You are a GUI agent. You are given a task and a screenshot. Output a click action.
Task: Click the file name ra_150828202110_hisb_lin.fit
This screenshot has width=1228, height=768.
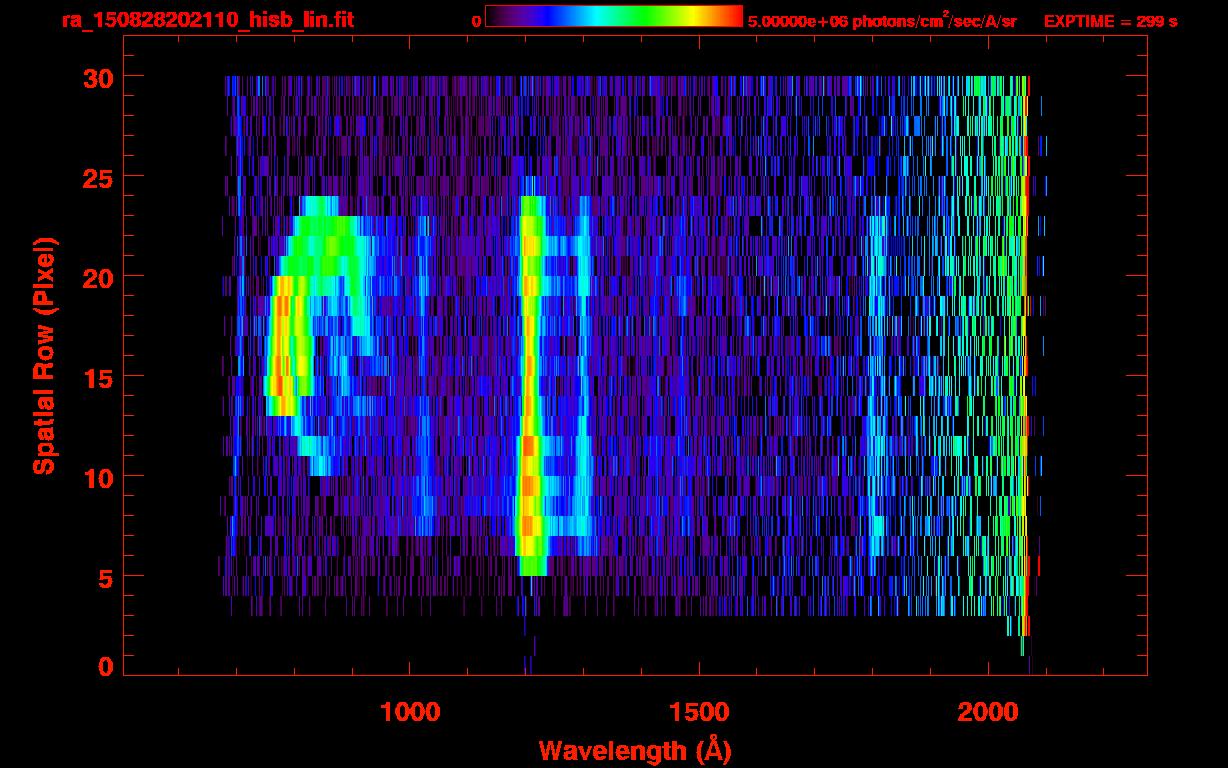(x=207, y=20)
